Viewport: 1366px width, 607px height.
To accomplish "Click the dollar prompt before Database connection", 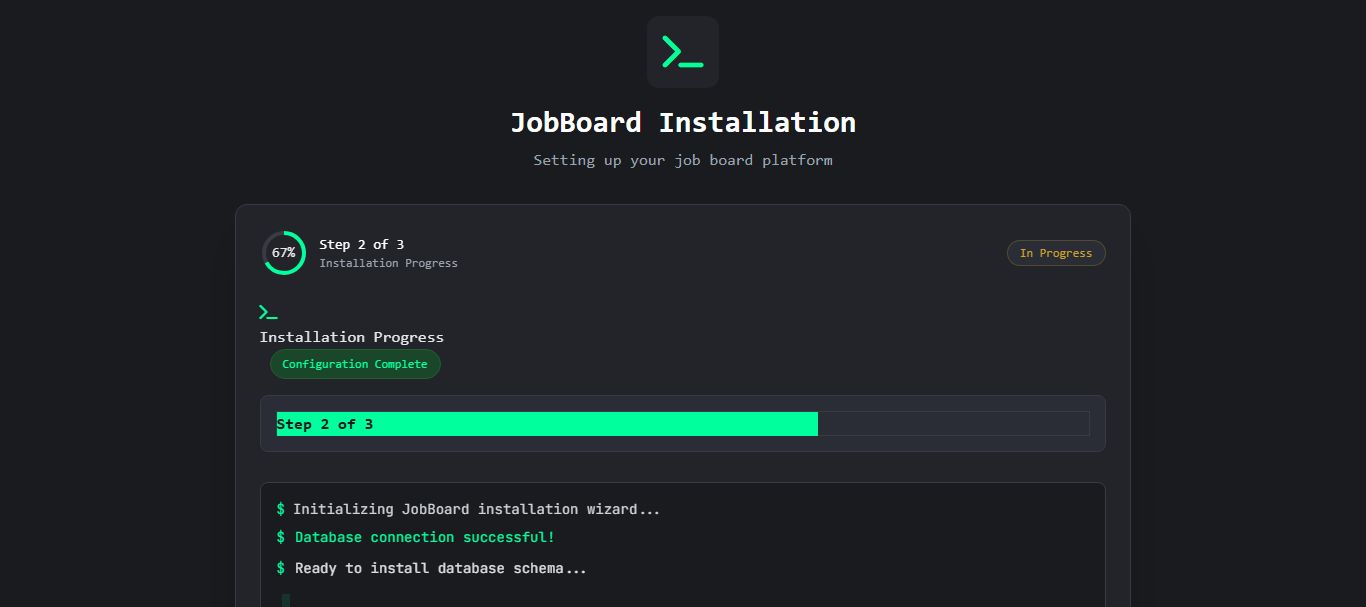I will (281, 538).
